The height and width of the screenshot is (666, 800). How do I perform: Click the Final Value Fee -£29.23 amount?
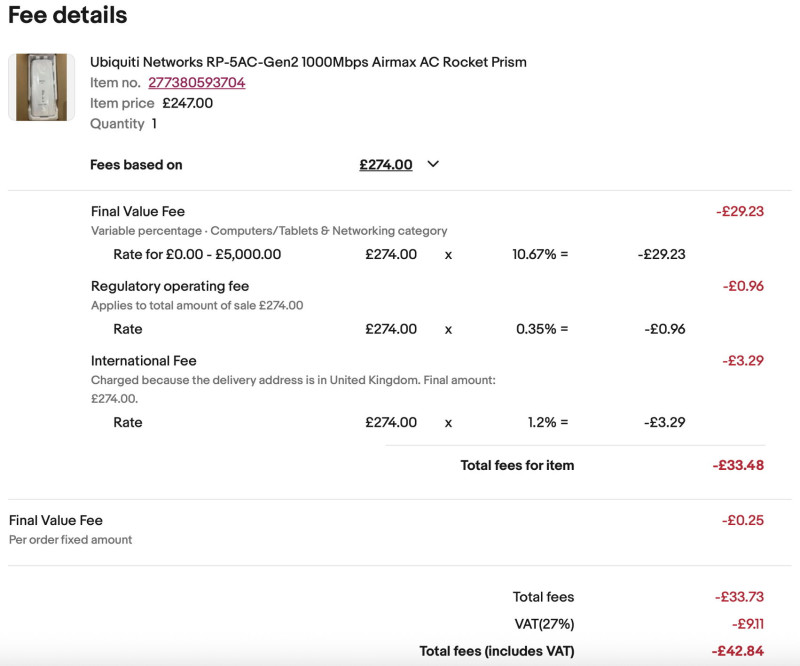(739, 211)
